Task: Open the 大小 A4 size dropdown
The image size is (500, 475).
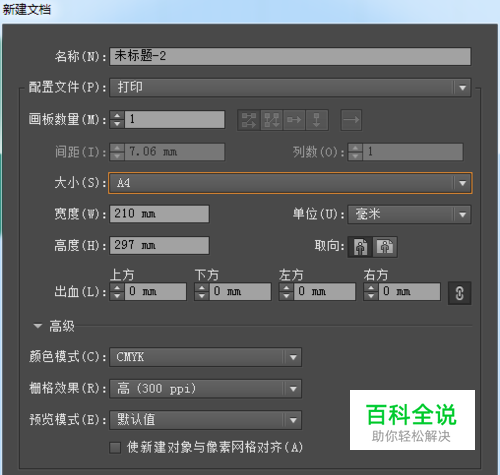Action: (290, 183)
